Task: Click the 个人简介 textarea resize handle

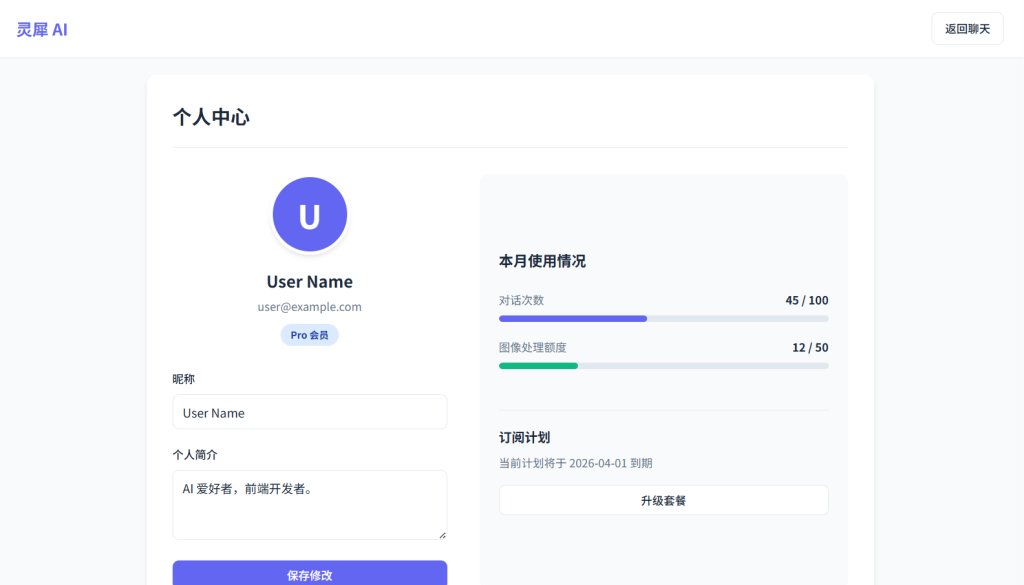Action: [x=441, y=534]
